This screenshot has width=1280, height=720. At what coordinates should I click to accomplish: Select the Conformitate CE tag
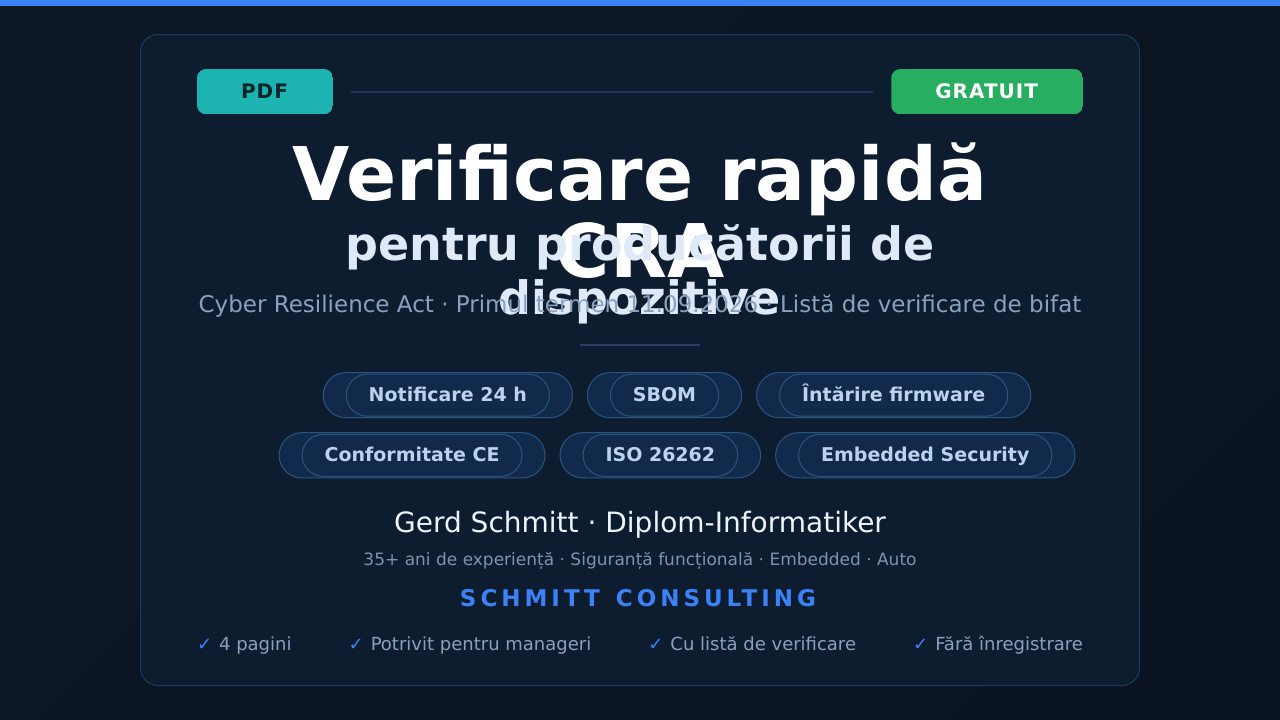pyautogui.click(x=412, y=455)
